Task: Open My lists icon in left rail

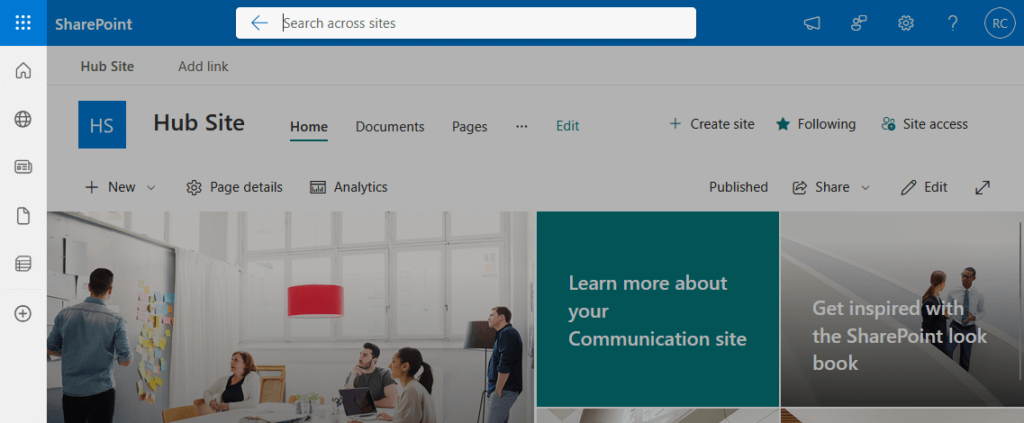Action: click(23, 264)
